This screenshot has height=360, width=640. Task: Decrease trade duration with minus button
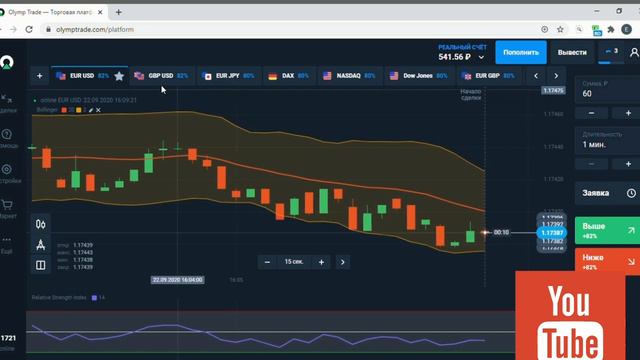pos(591,164)
